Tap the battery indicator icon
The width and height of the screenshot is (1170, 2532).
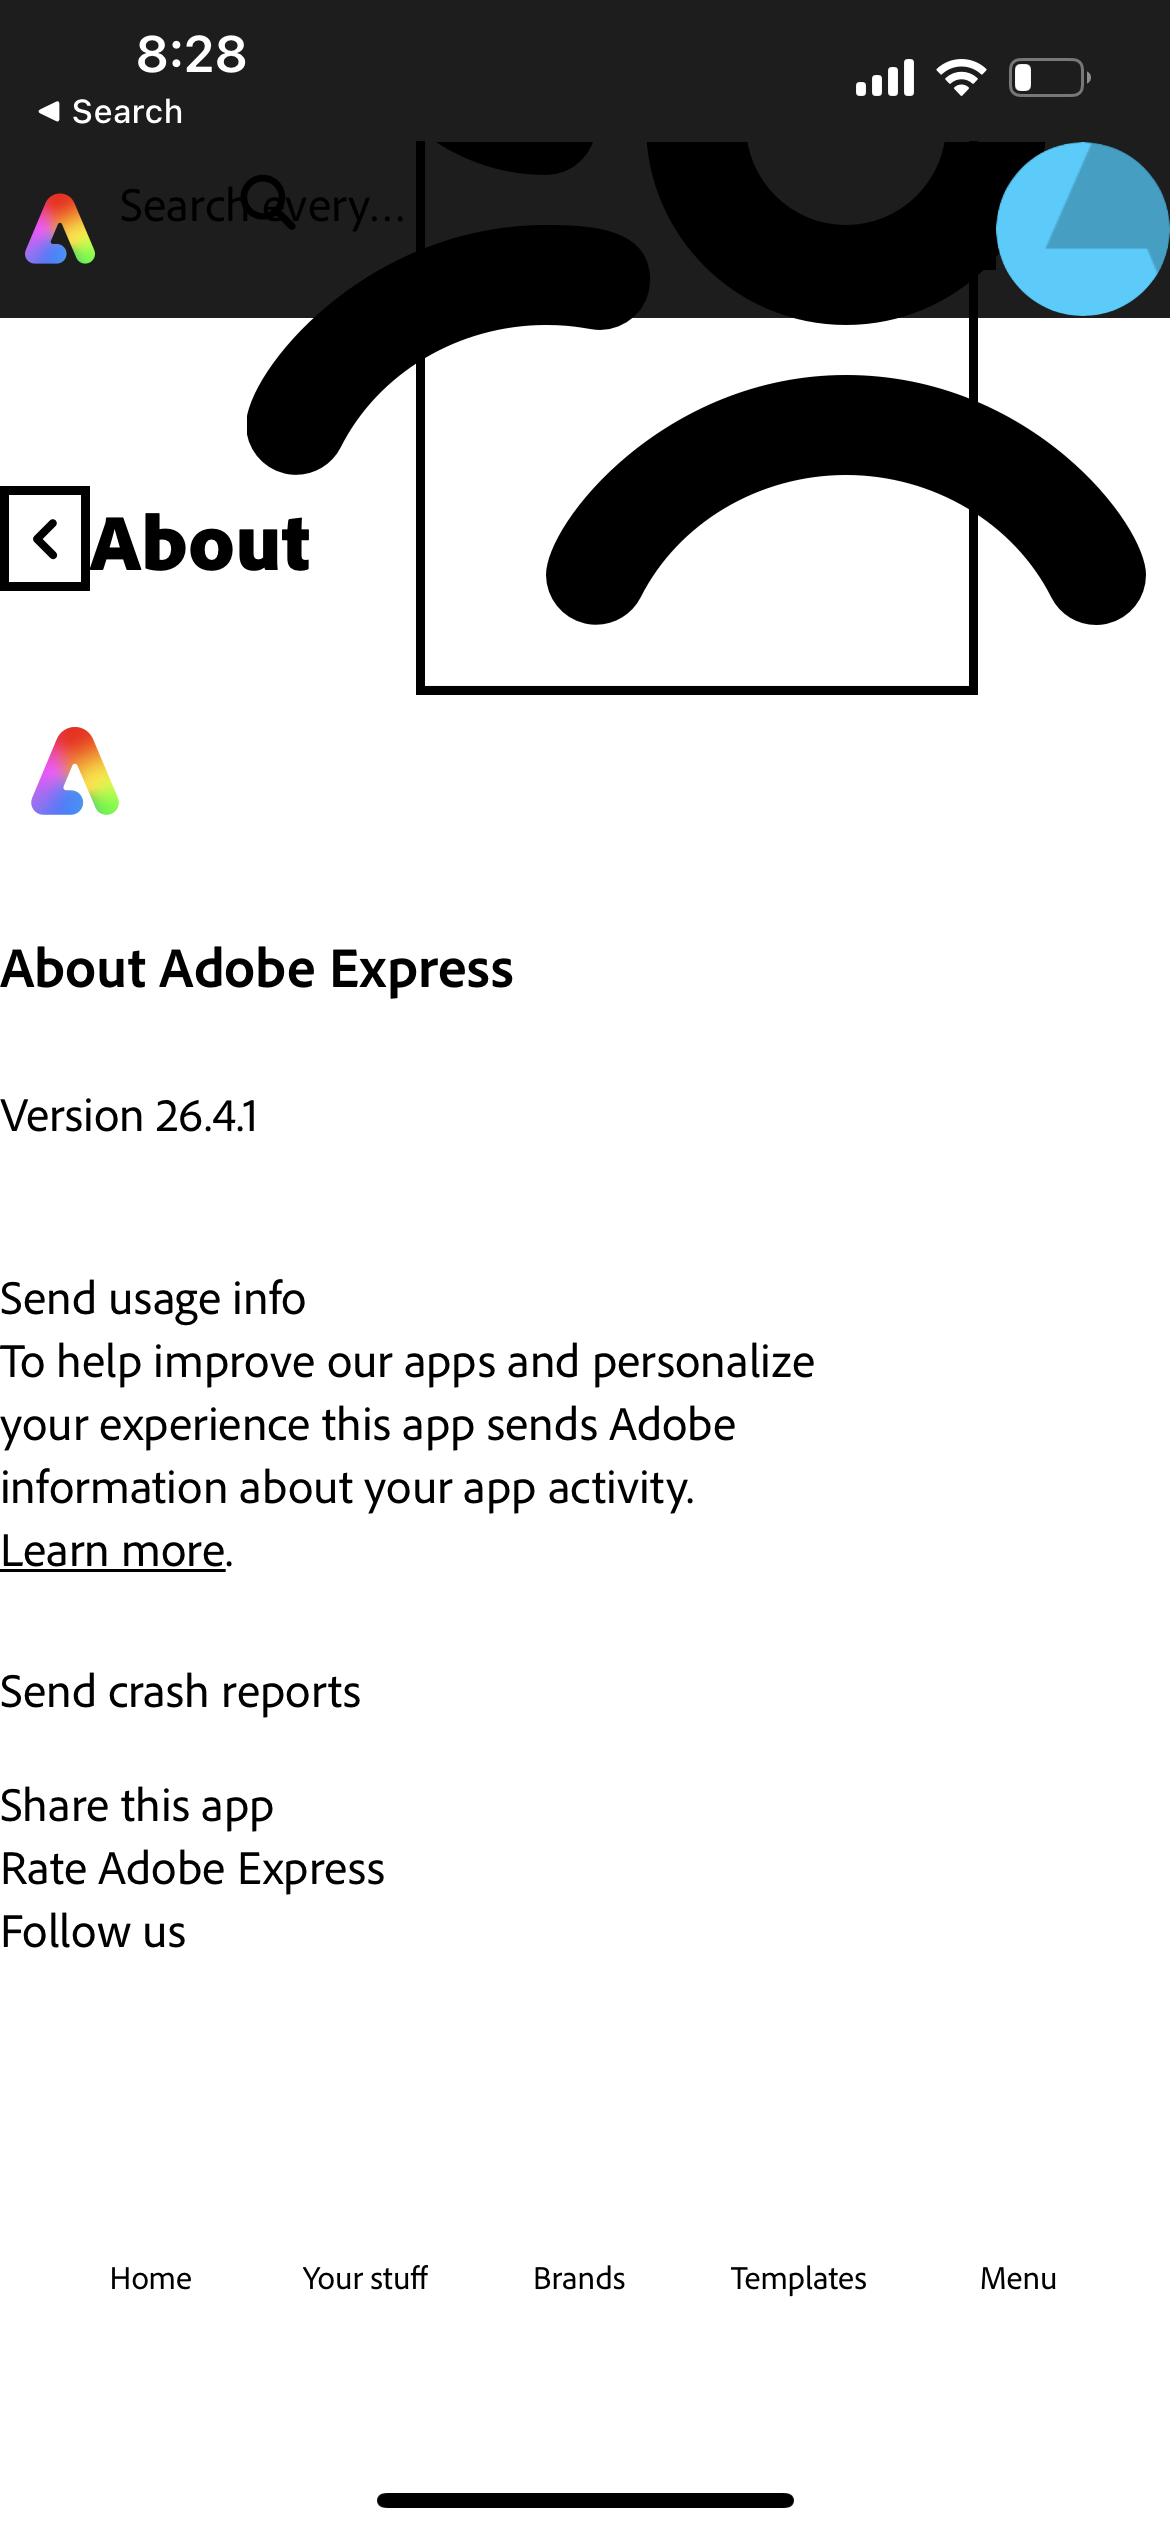[1049, 77]
